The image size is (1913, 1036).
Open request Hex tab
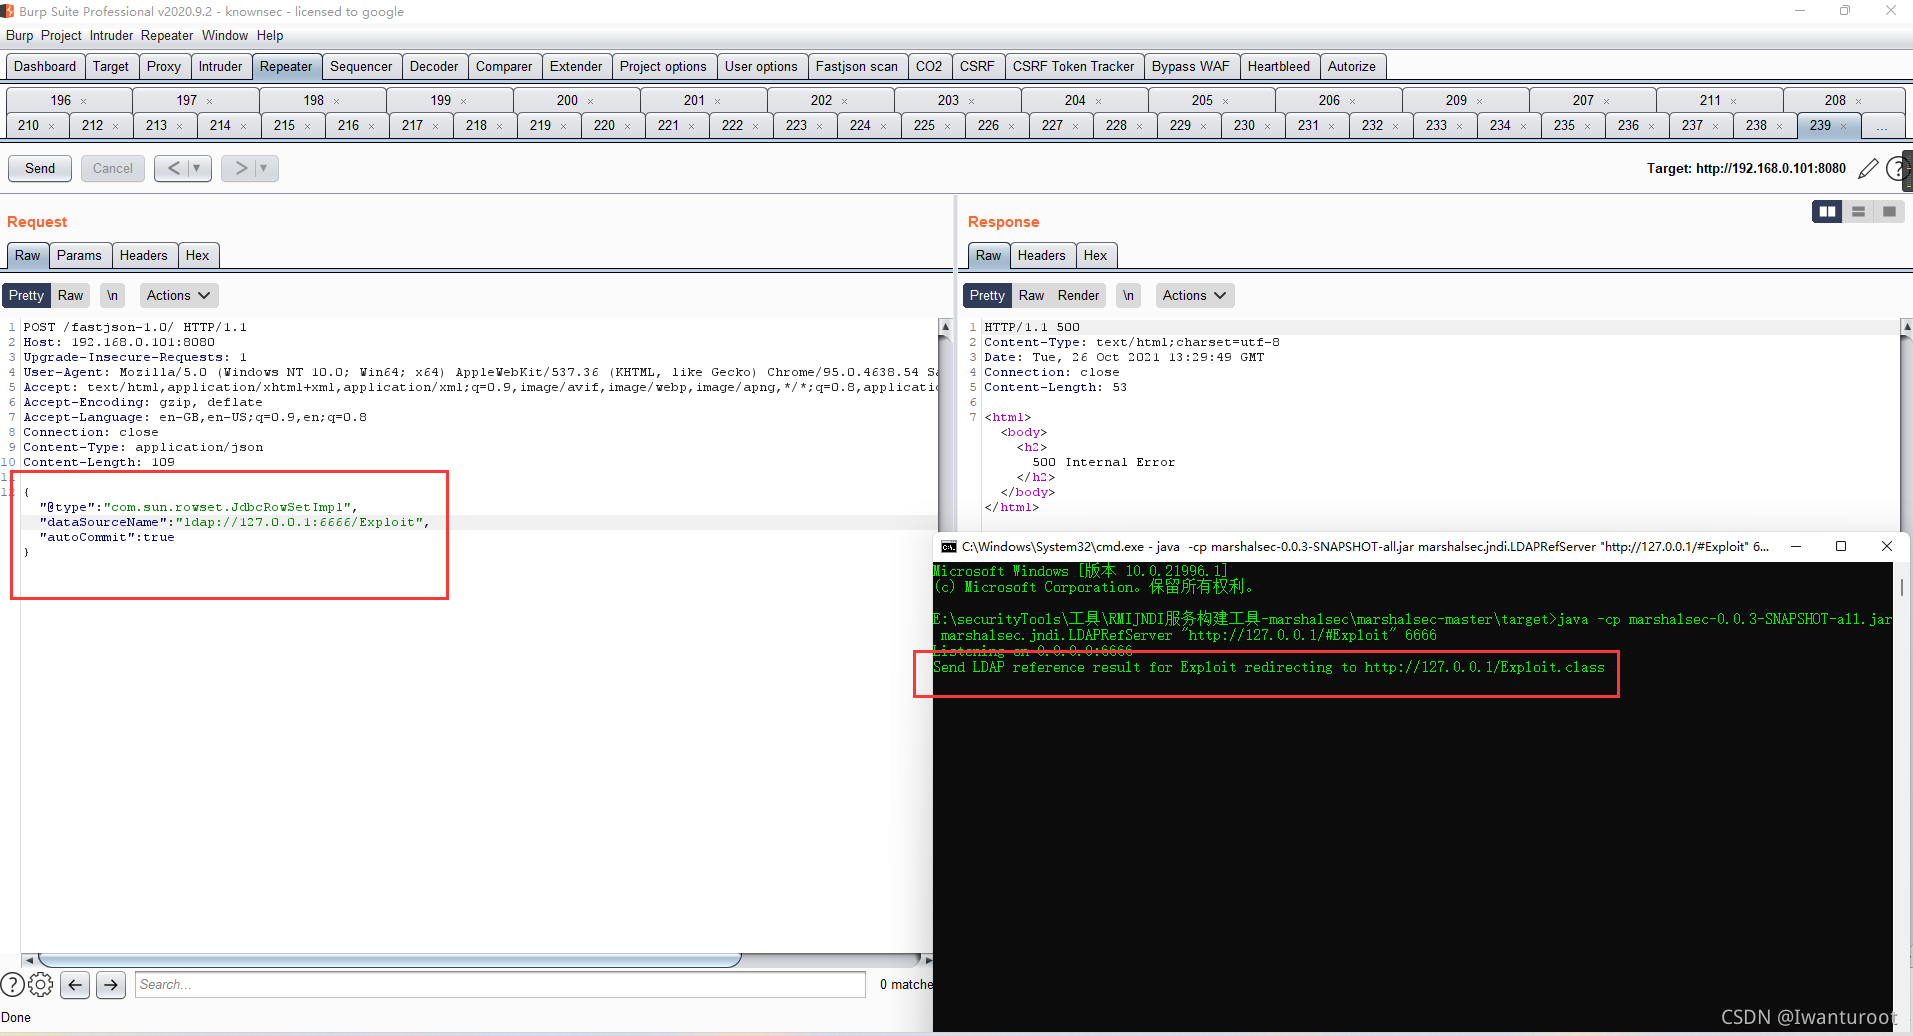pyautogui.click(x=198, y=256)
